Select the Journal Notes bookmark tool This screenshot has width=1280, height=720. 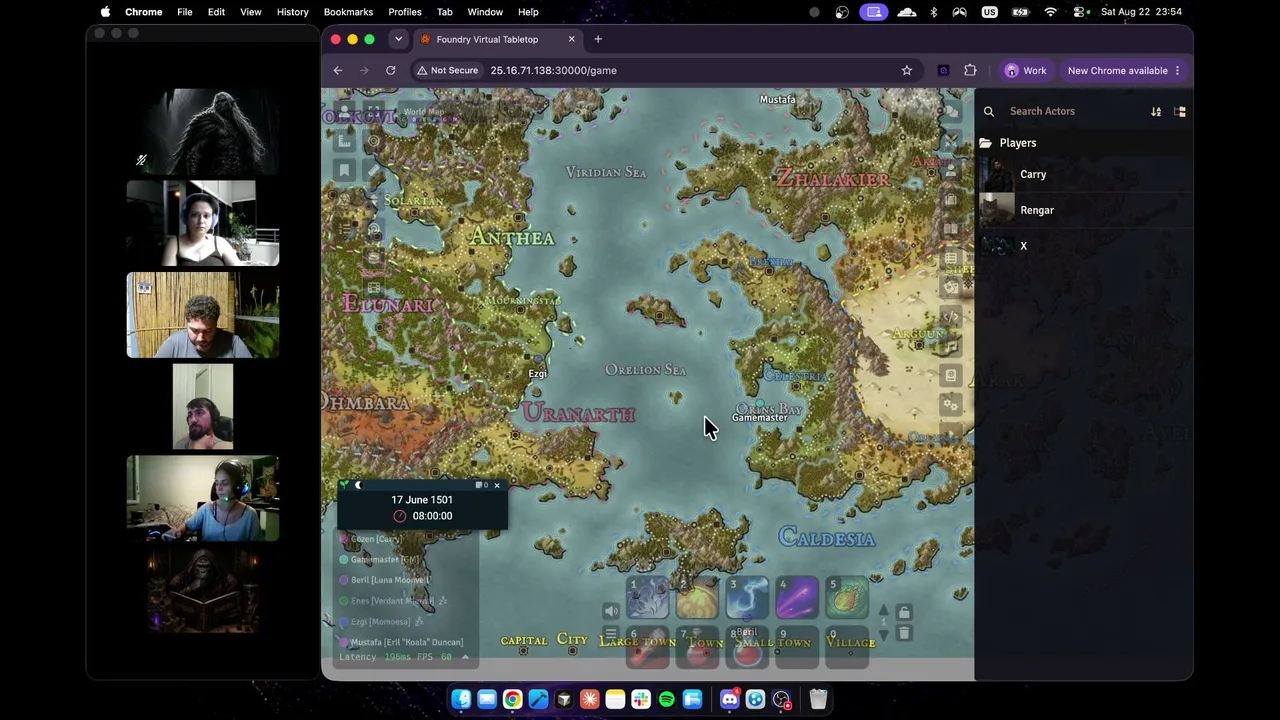click(x=345, y=171)
